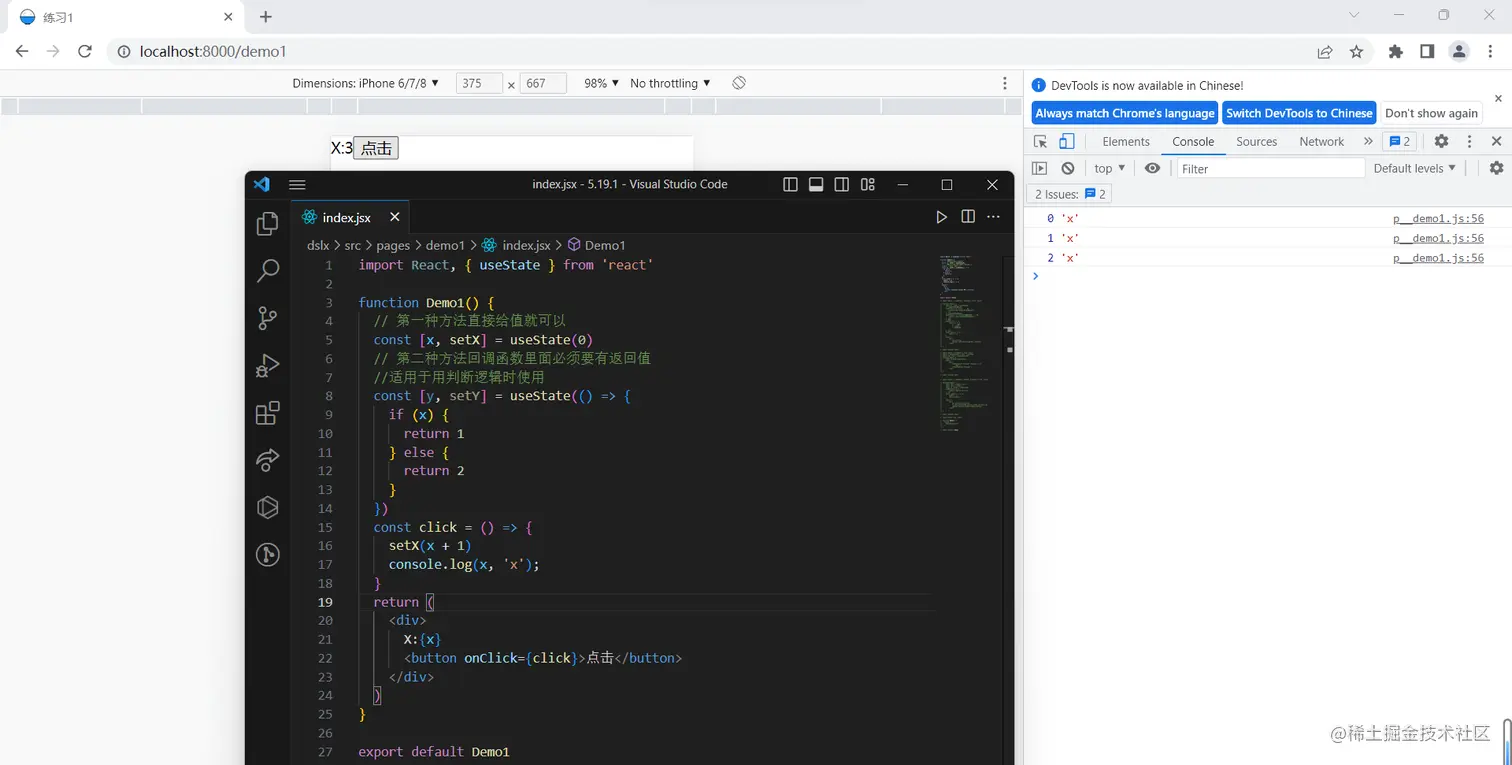Clear the DevTools console
This screenshot has height=765, width=1512.
click(1068, 168)
